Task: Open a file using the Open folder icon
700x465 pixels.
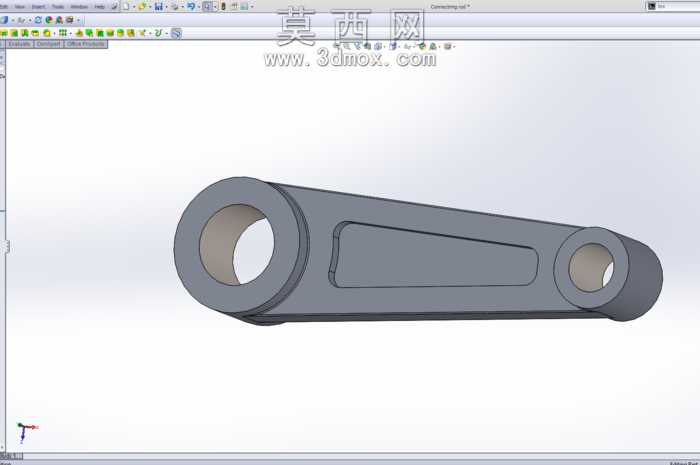Action: 142,6
